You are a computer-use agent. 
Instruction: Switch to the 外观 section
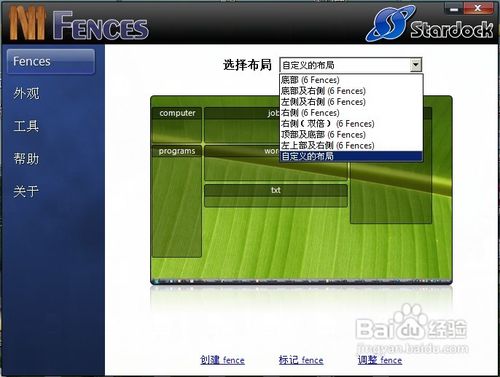point(26,94)
